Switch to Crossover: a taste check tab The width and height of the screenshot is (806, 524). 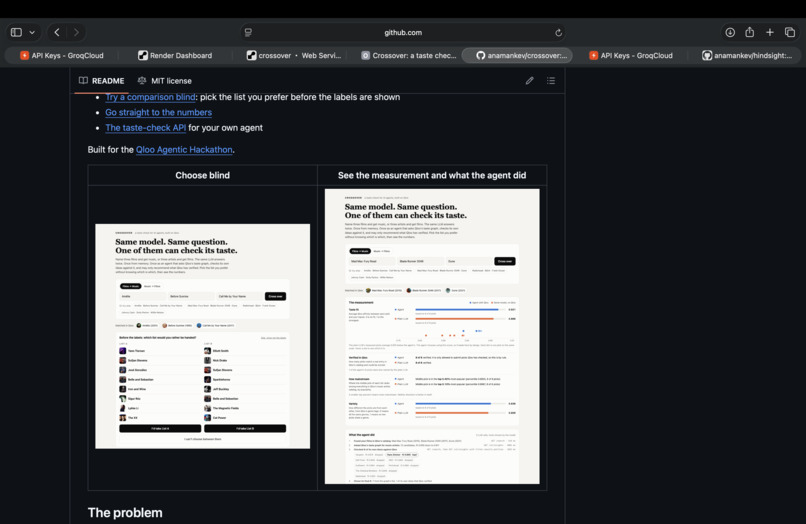click(409, 56)
